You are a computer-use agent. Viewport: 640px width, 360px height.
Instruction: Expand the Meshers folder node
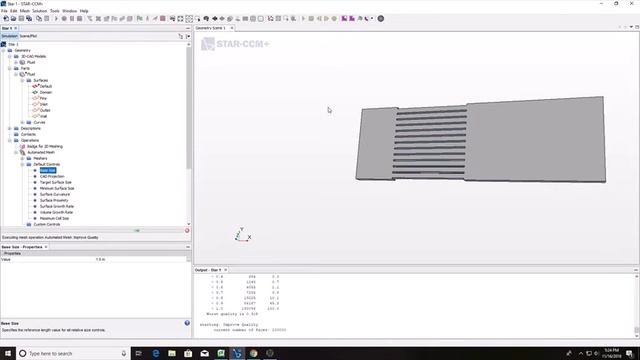click(22, 158)
